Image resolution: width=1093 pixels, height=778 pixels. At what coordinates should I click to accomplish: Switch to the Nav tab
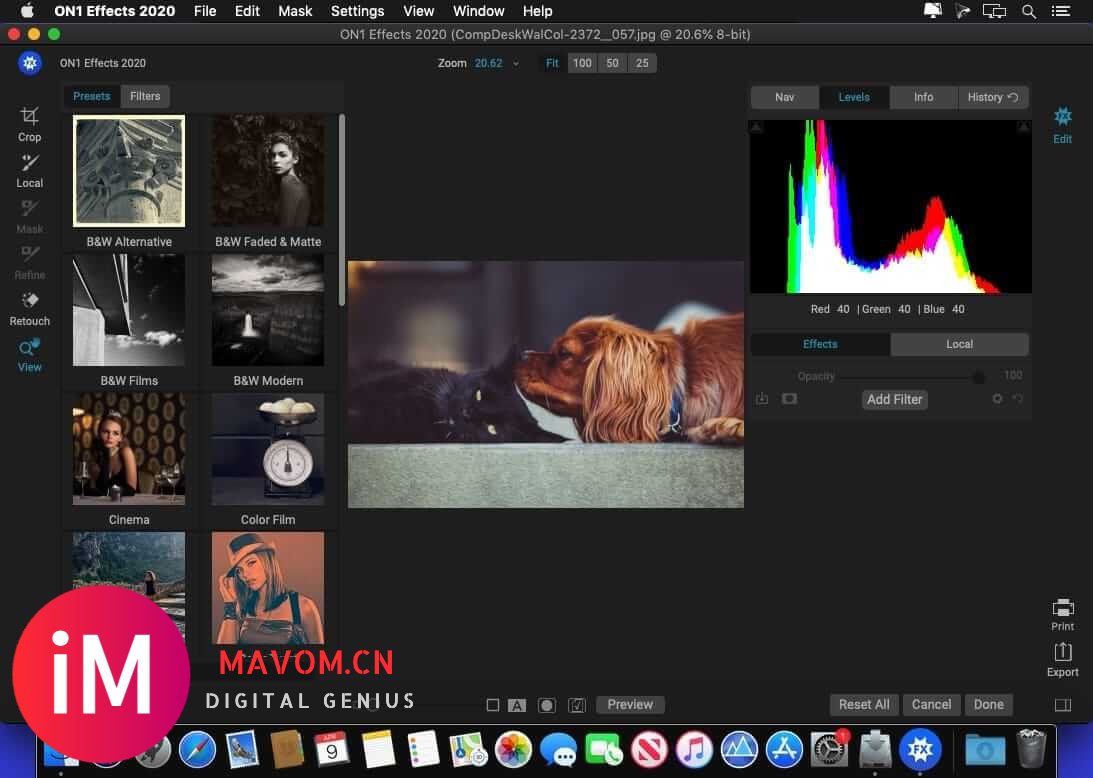point(784,97)
